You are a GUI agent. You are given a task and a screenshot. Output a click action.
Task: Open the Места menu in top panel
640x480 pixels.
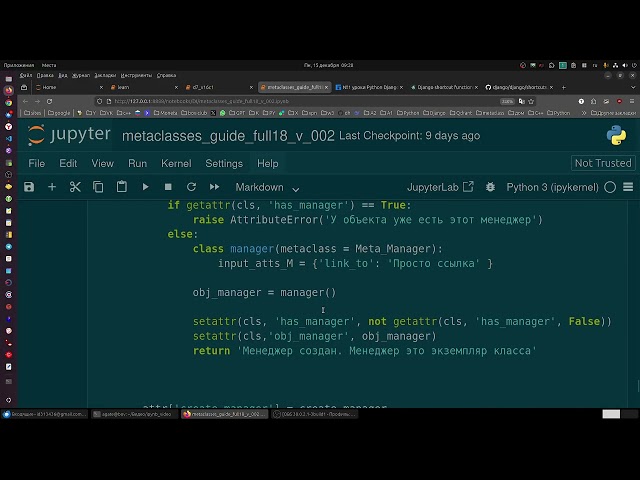point(49,65)
